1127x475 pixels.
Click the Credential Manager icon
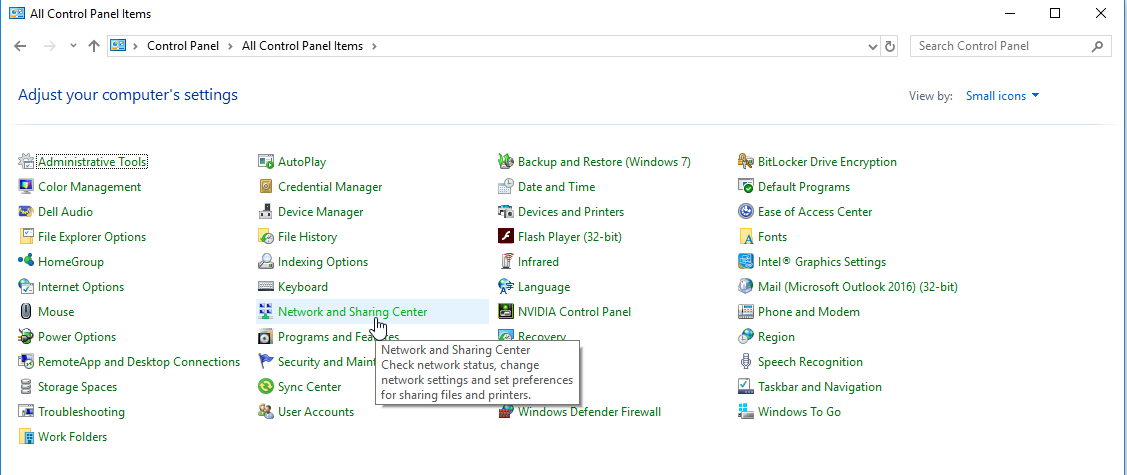point(266,187)
